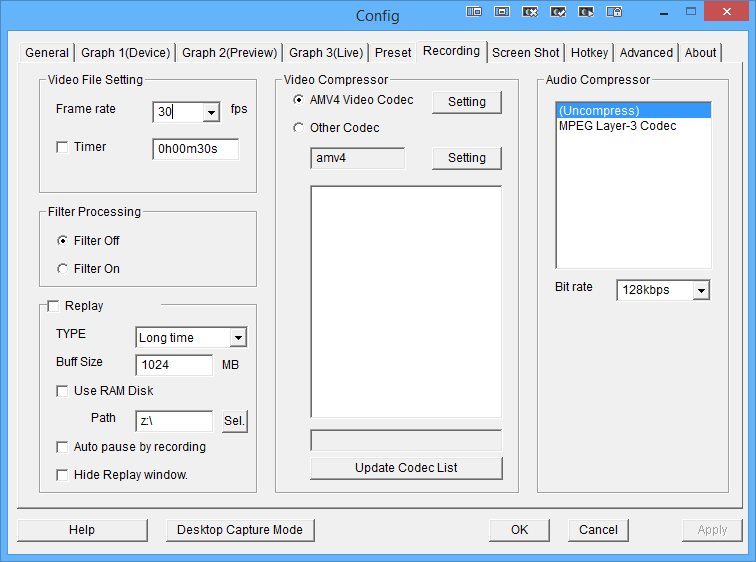Check Auto pause by recording
Screen dimensions: 756x562
(x=62, y=447)
